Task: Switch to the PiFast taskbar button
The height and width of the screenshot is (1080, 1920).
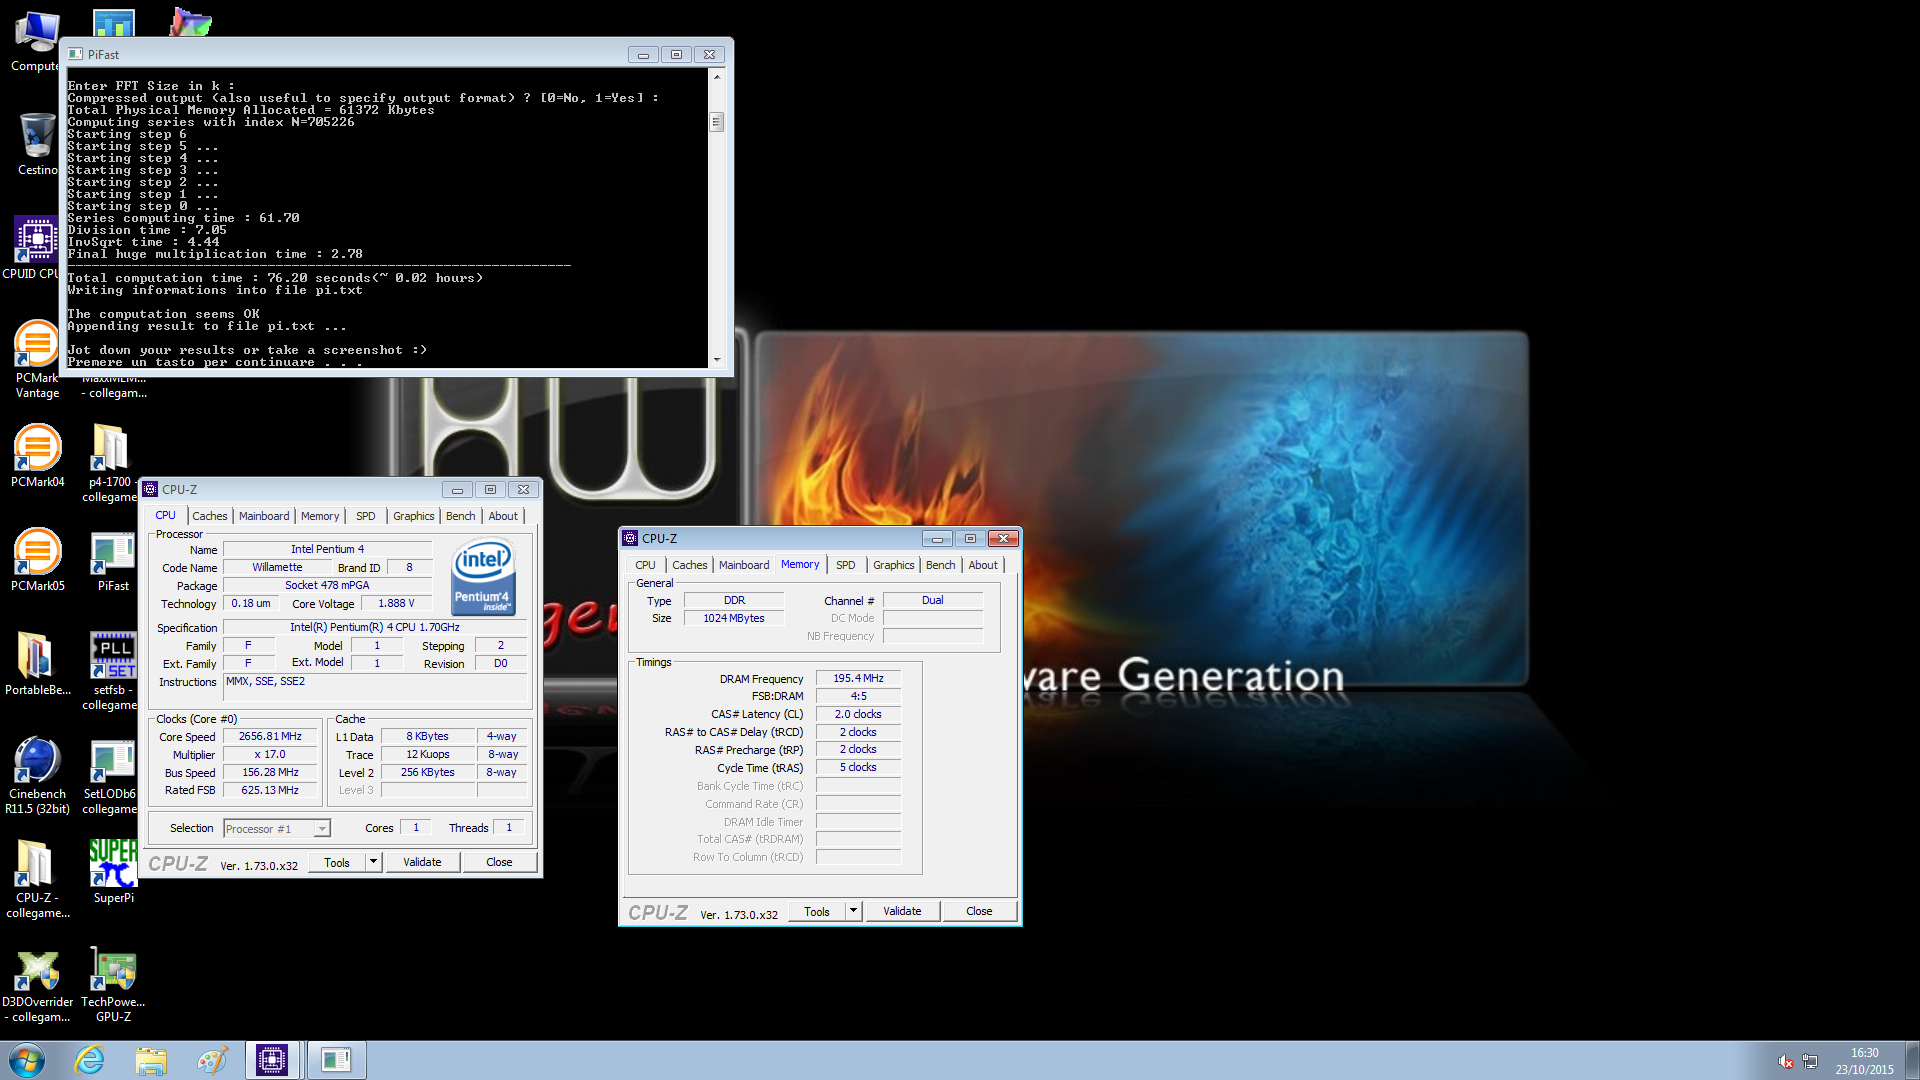Action: point(336,1060)
